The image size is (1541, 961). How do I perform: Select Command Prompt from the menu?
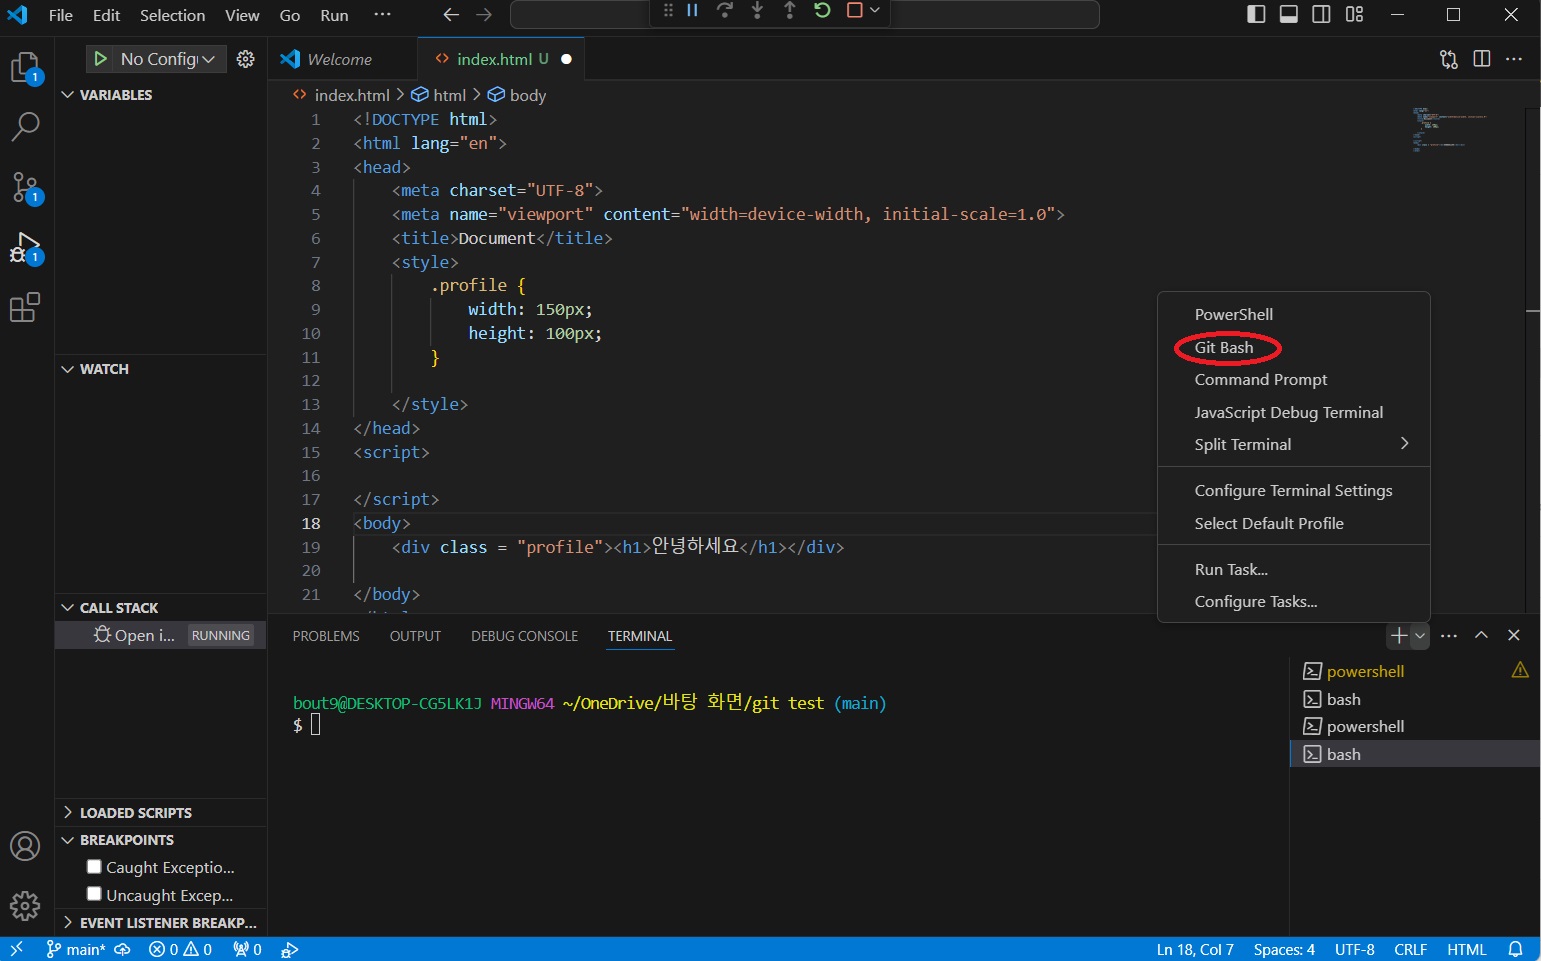pos(1294,379)
